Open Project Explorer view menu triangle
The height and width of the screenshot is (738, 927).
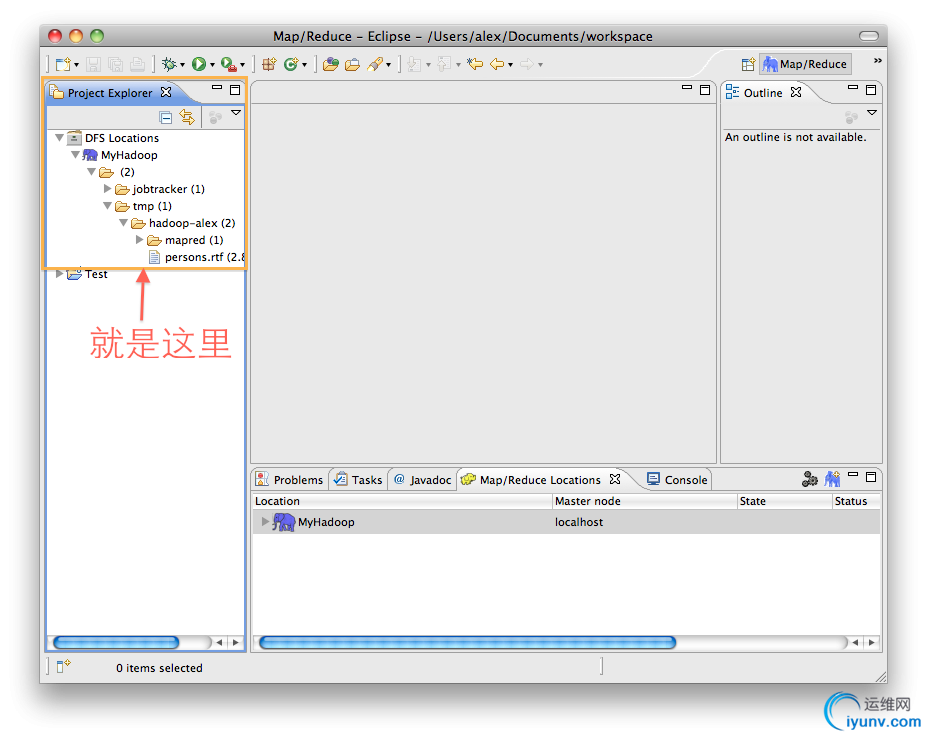pyautogui.click(x=236, y=112)
